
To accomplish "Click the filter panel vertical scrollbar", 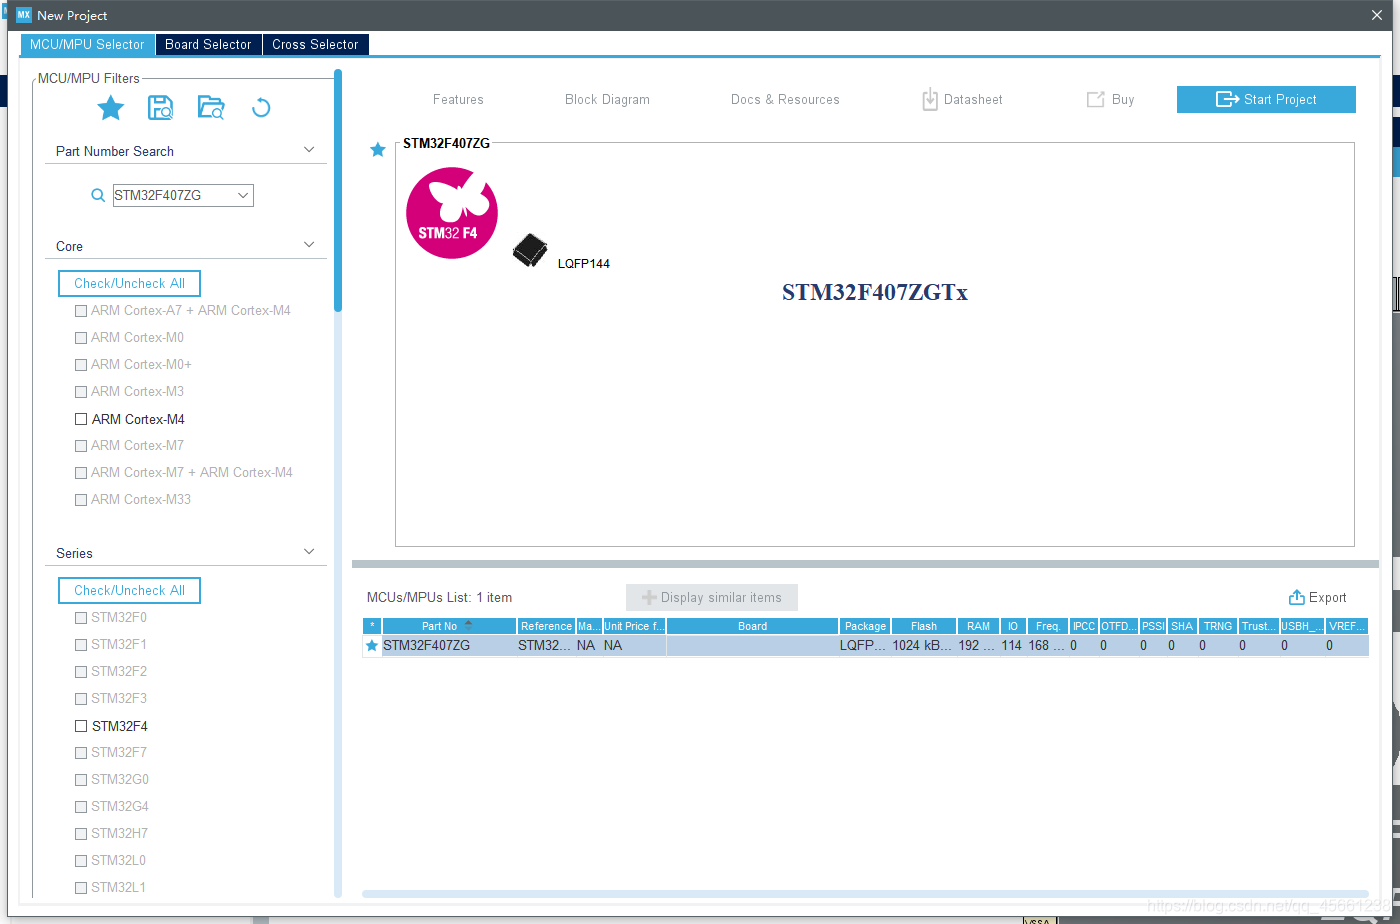I will click(338, 190).
